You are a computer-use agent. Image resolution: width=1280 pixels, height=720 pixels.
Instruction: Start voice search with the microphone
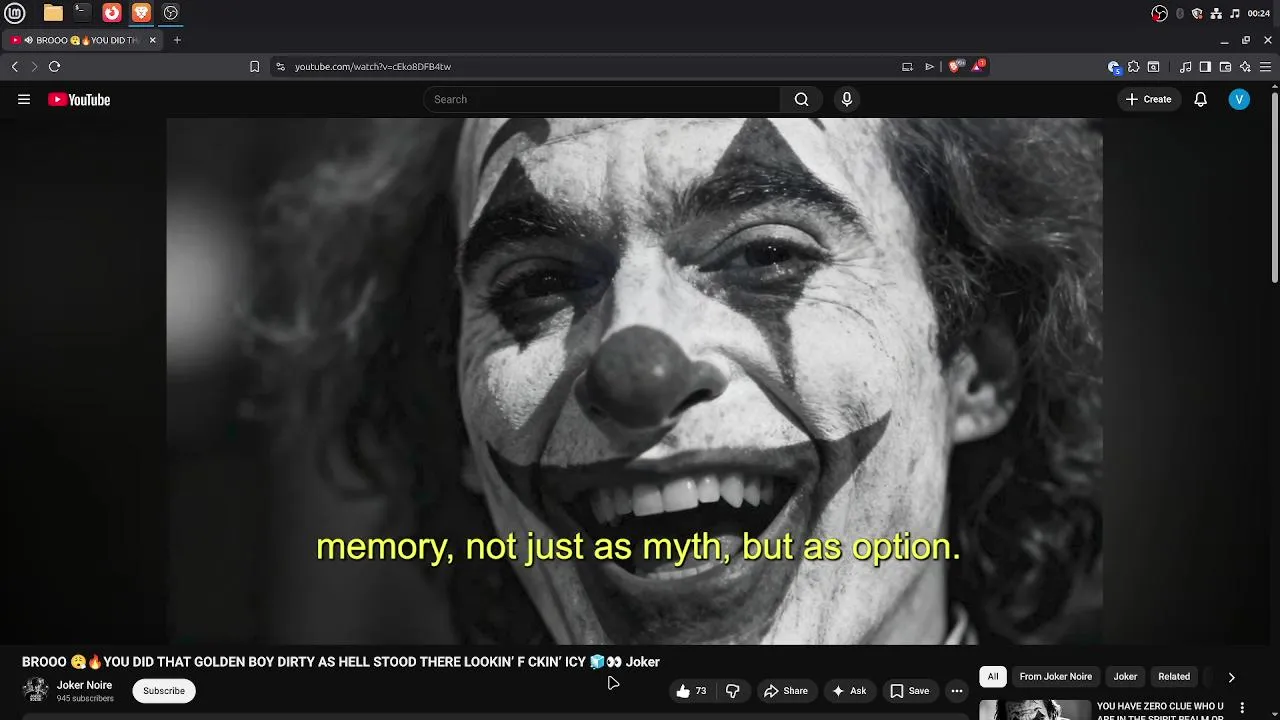pyautogui.click(x=847, y=99)
